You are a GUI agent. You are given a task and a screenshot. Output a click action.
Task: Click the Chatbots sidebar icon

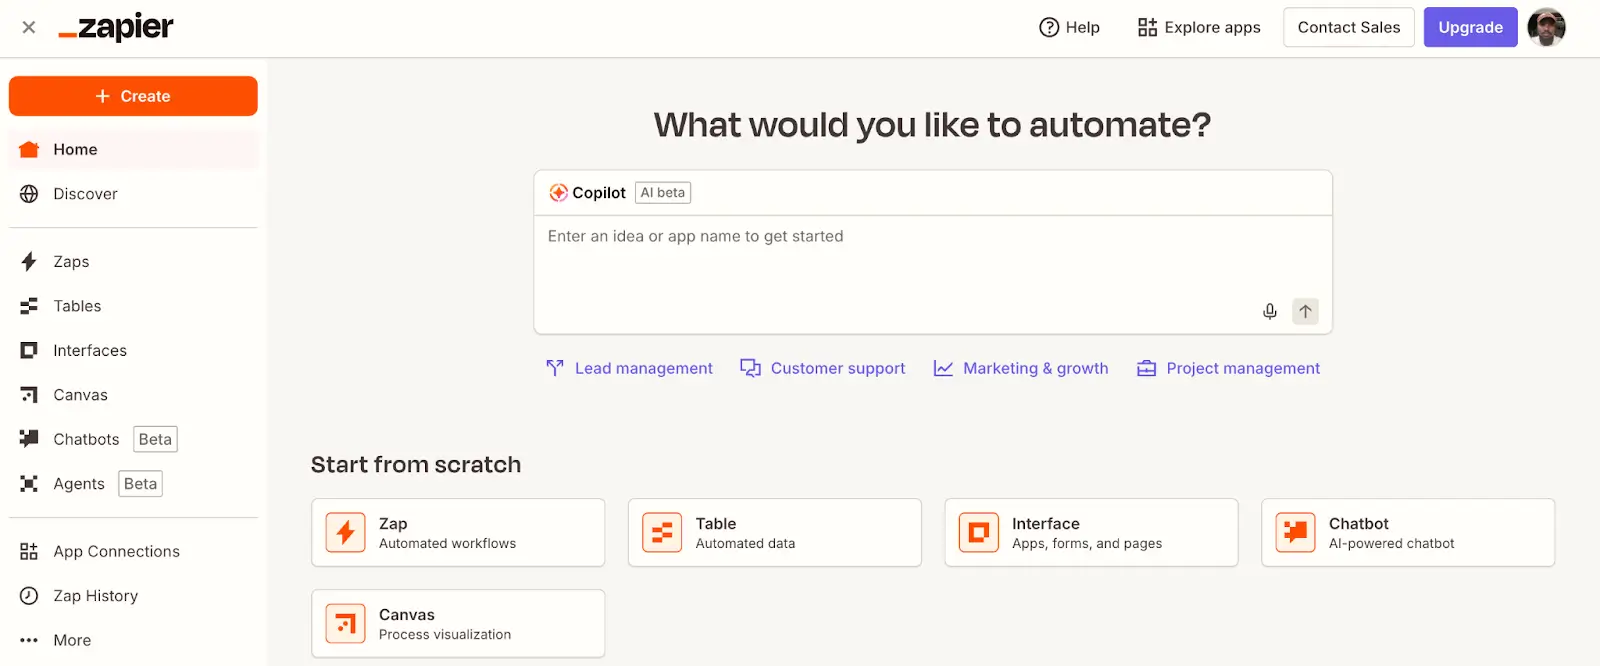[29, 439]
